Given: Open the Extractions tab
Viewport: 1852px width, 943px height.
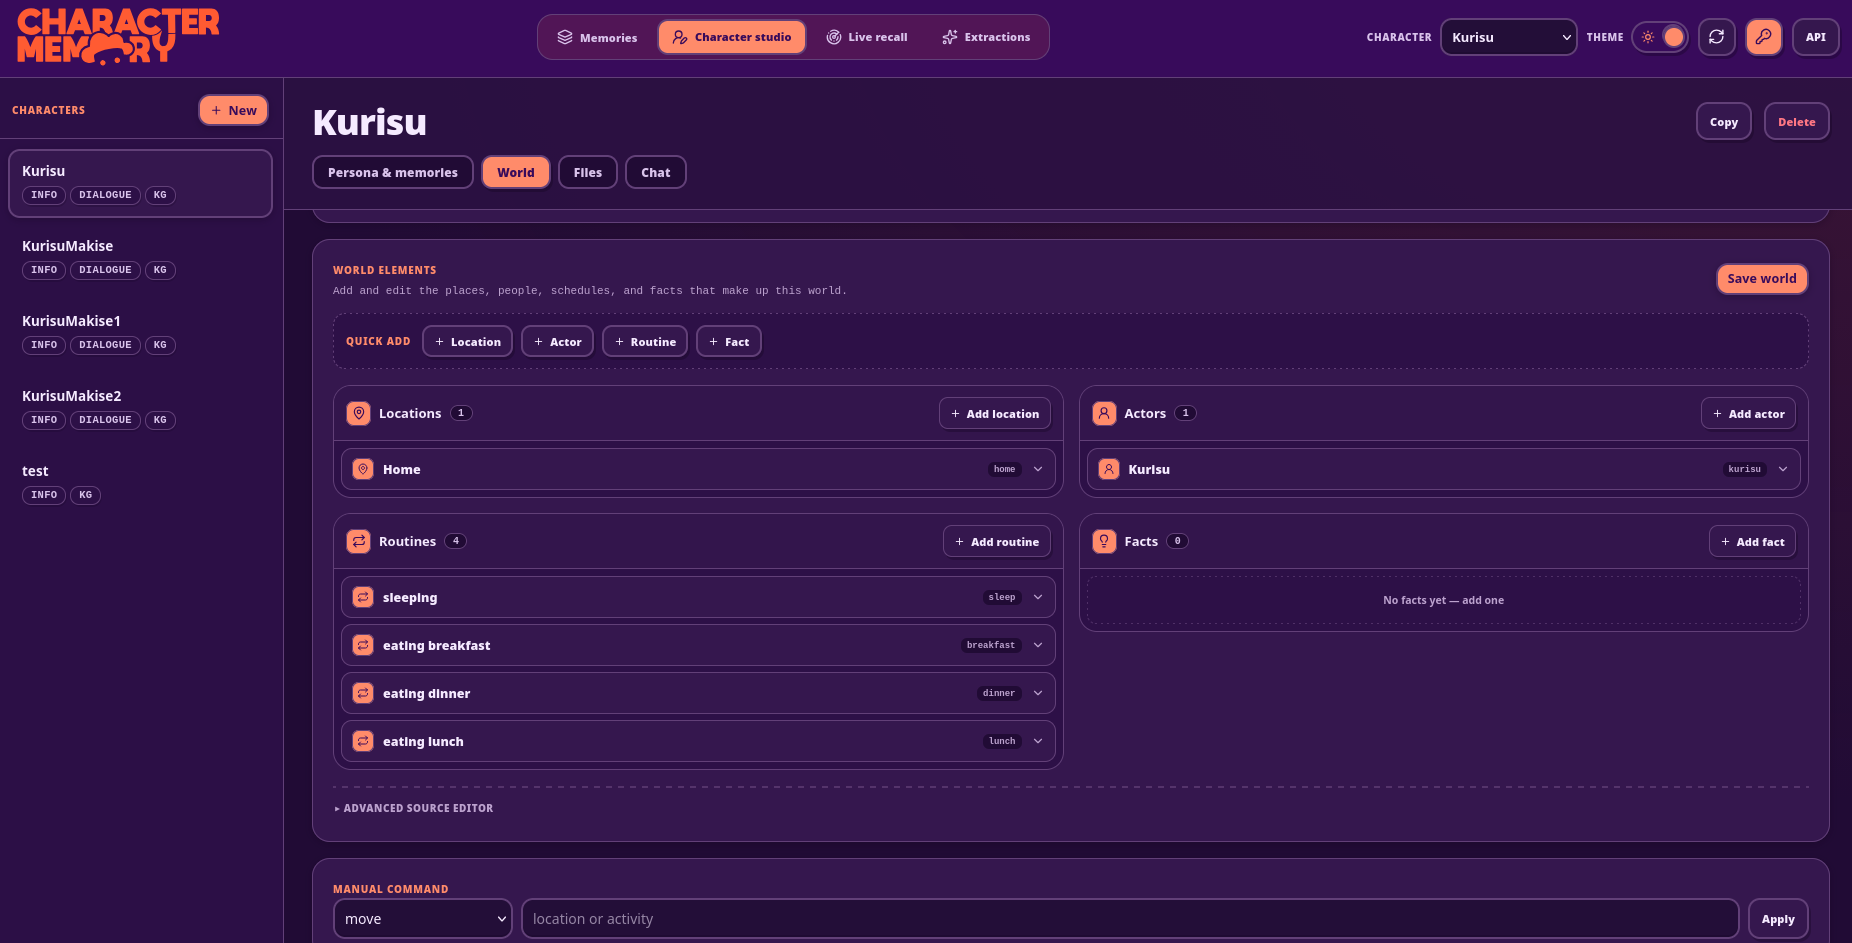Looking at the screenshot, I should tap(986, 37).
